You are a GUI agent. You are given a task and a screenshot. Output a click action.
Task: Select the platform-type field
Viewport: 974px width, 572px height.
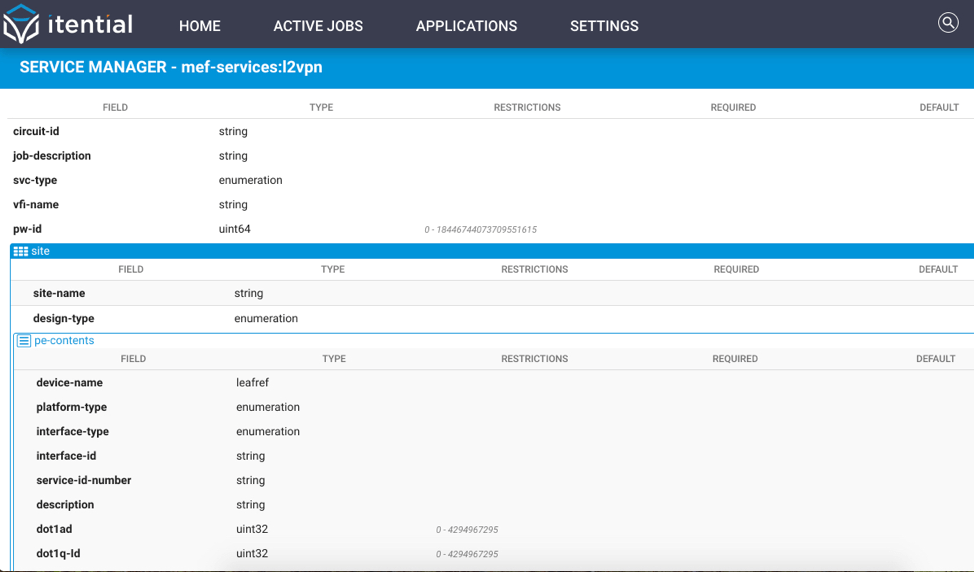point(71,407)
